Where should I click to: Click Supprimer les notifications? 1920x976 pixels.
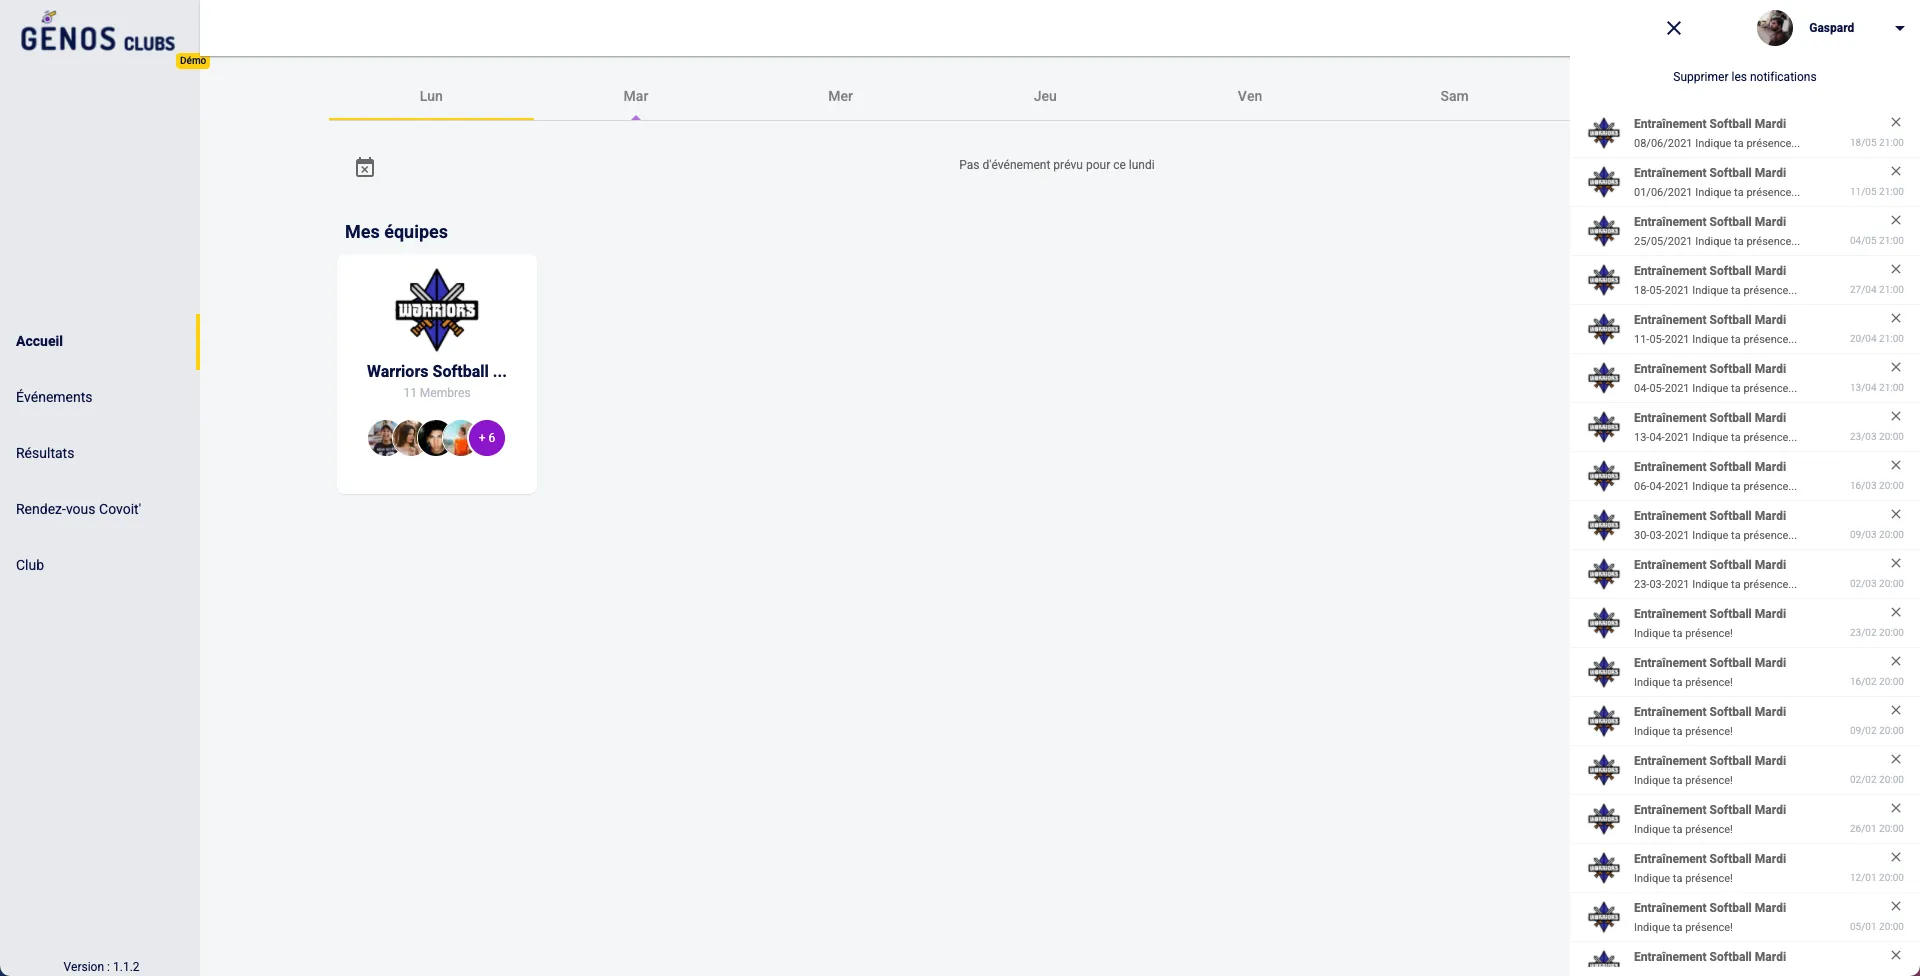pyautogui.click(x=1744, y=77)
